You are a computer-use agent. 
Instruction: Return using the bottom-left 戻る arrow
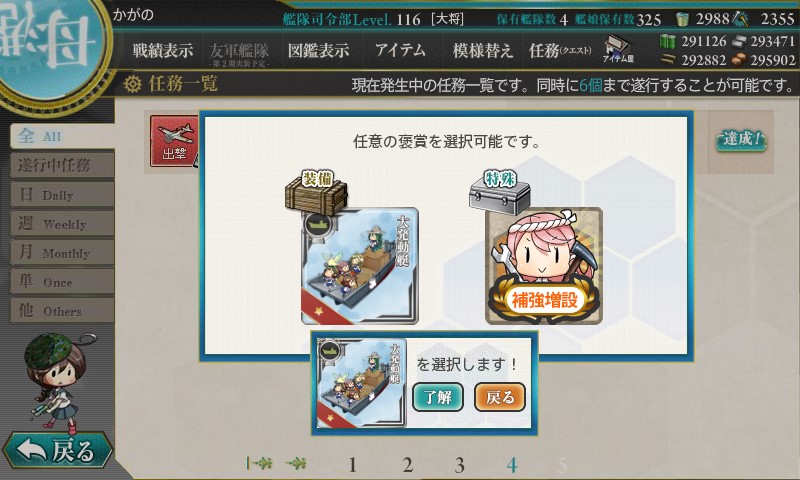coord(57,450)
